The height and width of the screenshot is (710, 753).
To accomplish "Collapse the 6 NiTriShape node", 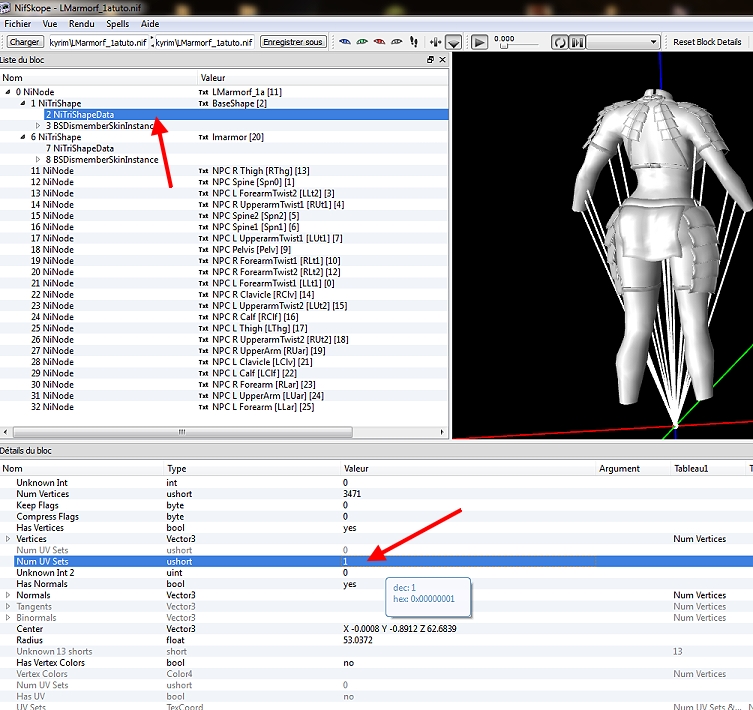I will [23, 137].
